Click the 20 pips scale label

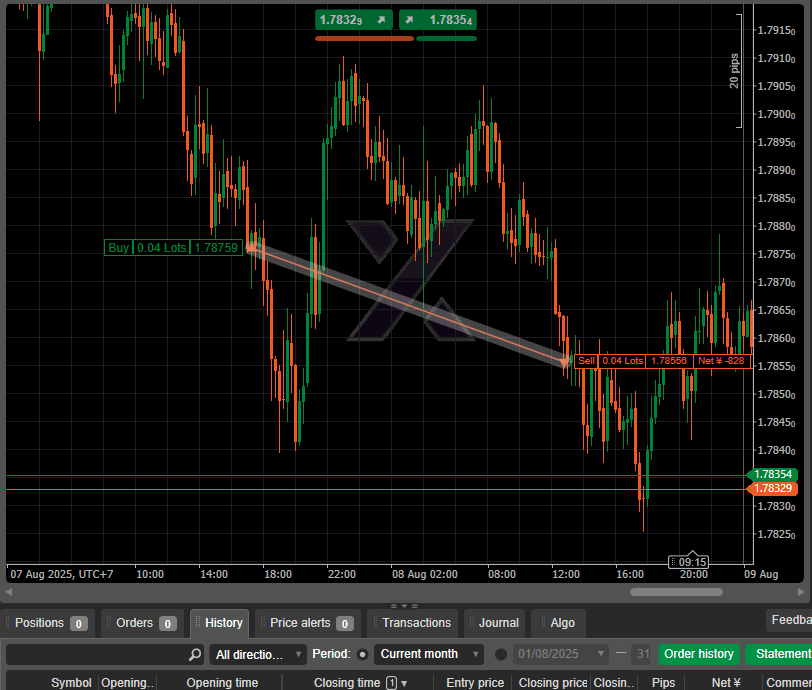[x=734, y=71]
